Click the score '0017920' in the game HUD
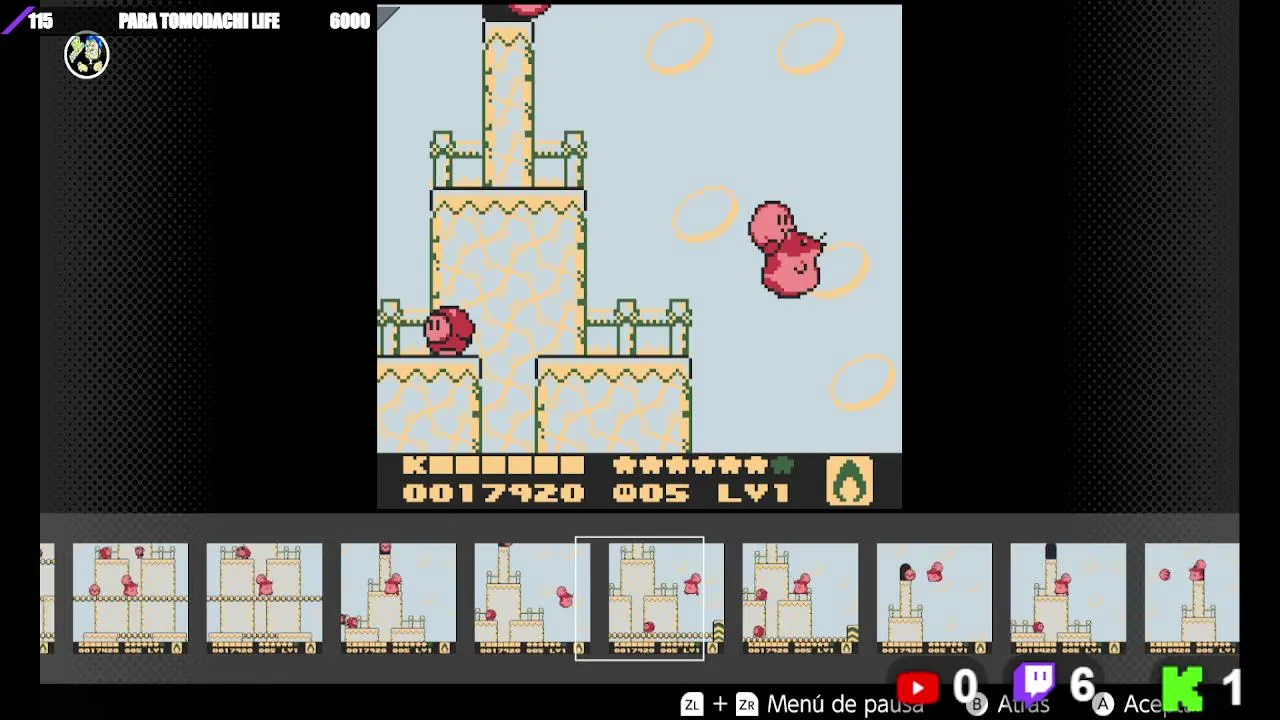Viewport: 1280px width, 720px height. (493, 493)
